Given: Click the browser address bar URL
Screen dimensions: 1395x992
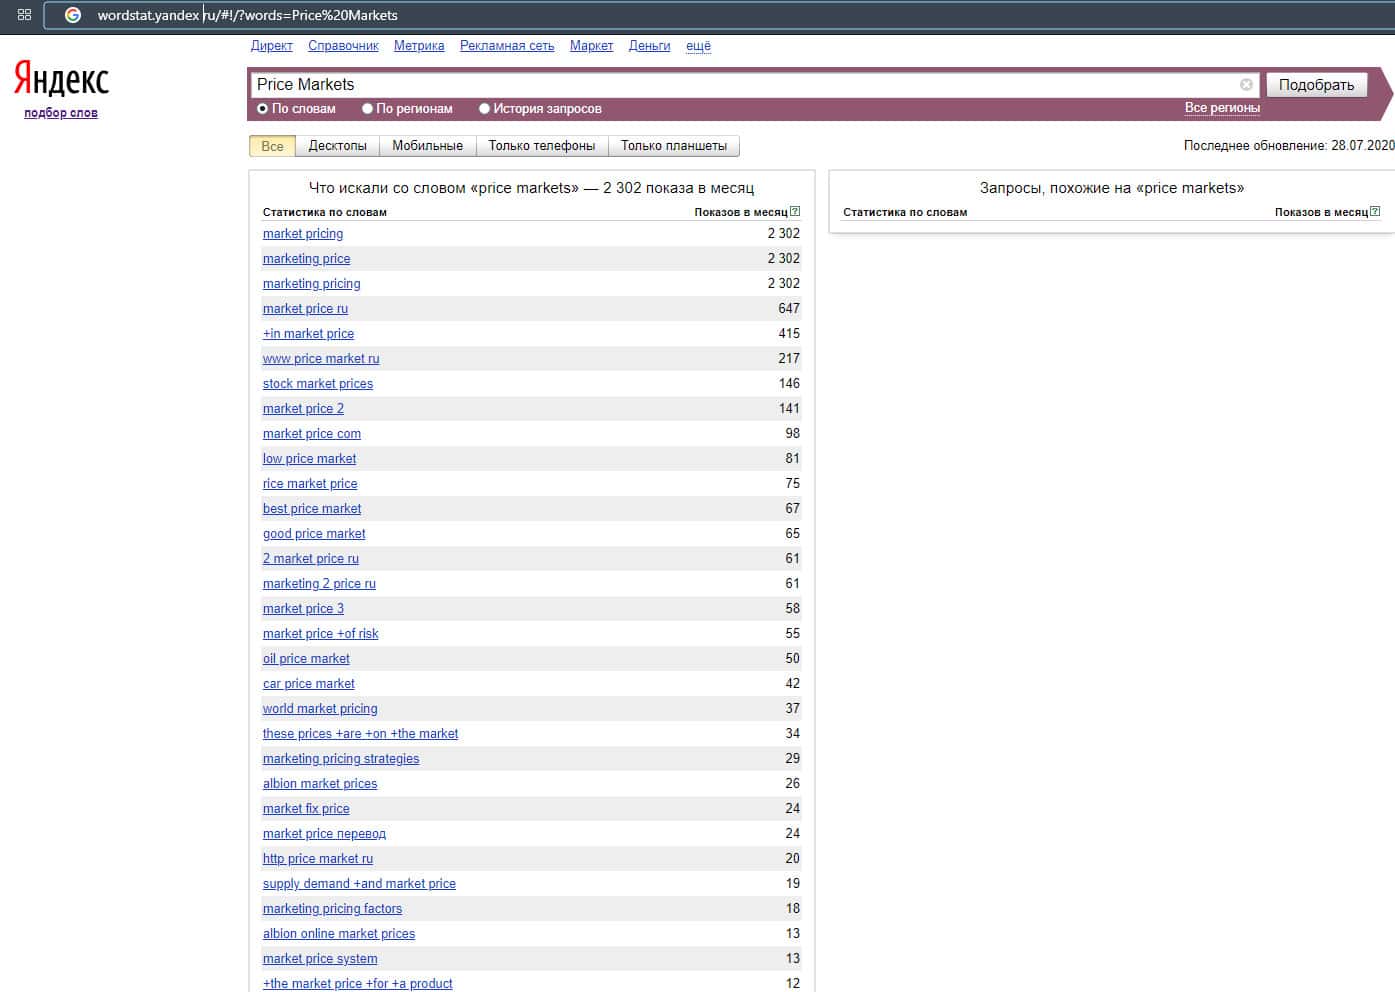Looking at the screenshot, I should (247, 15).
